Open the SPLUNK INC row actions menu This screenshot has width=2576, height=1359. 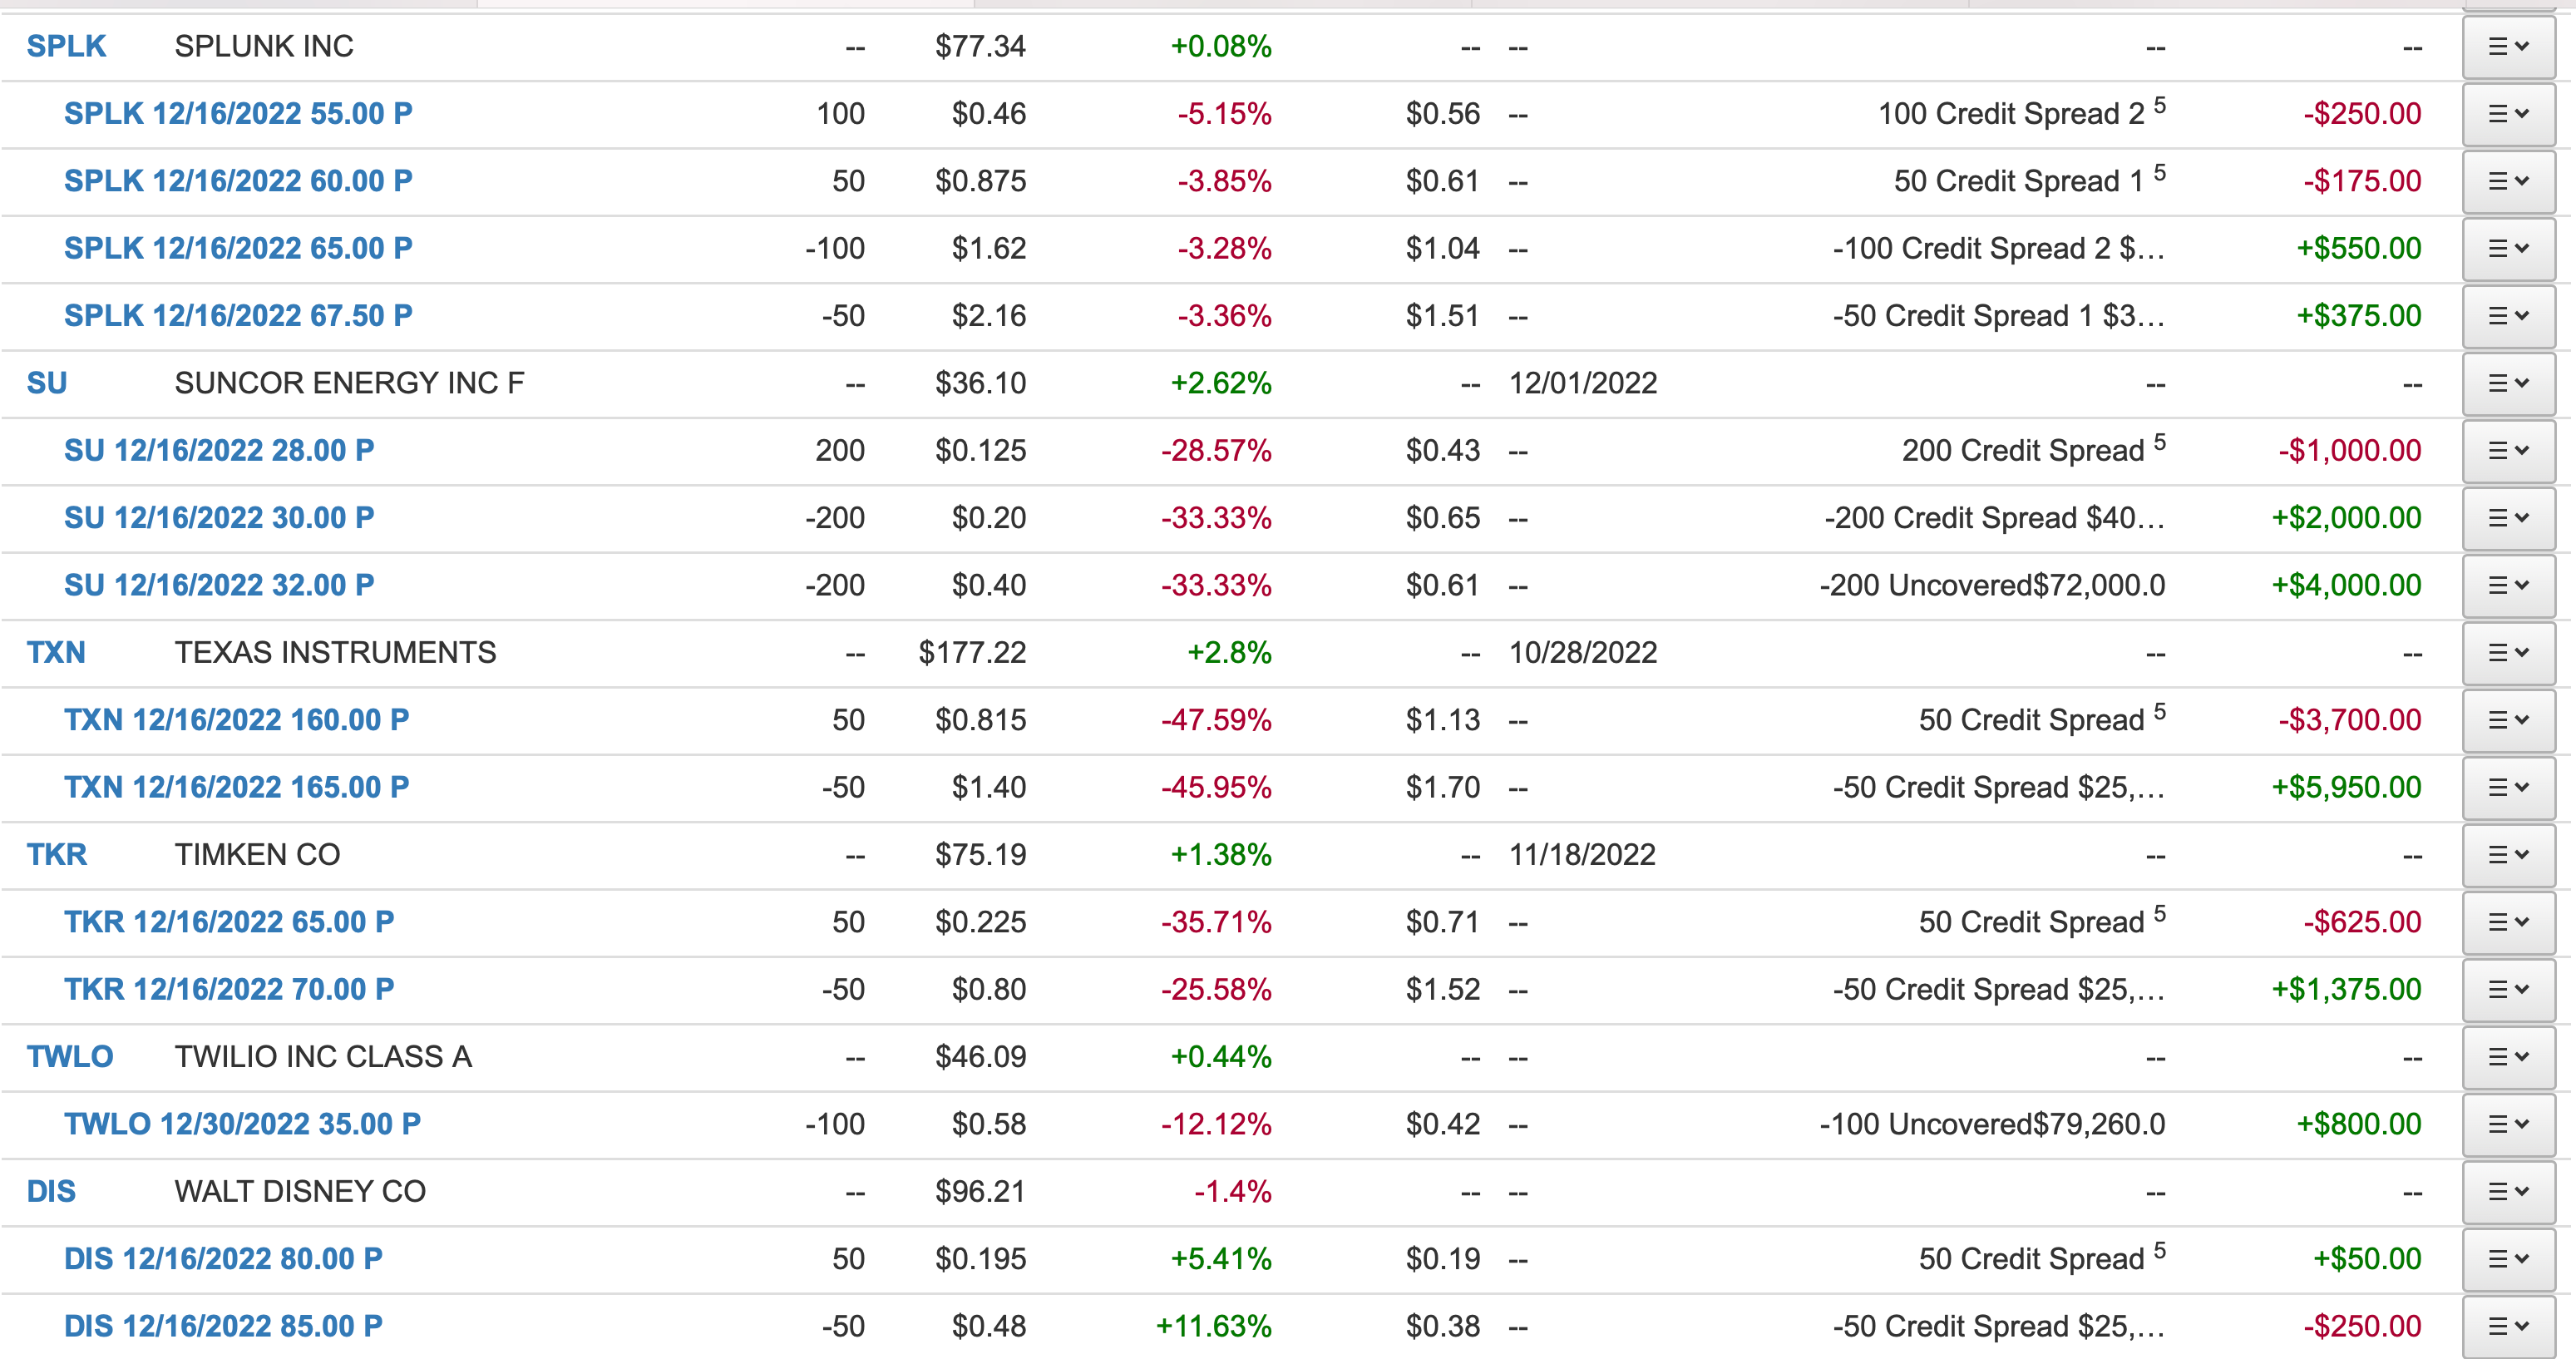[2508, 47]
